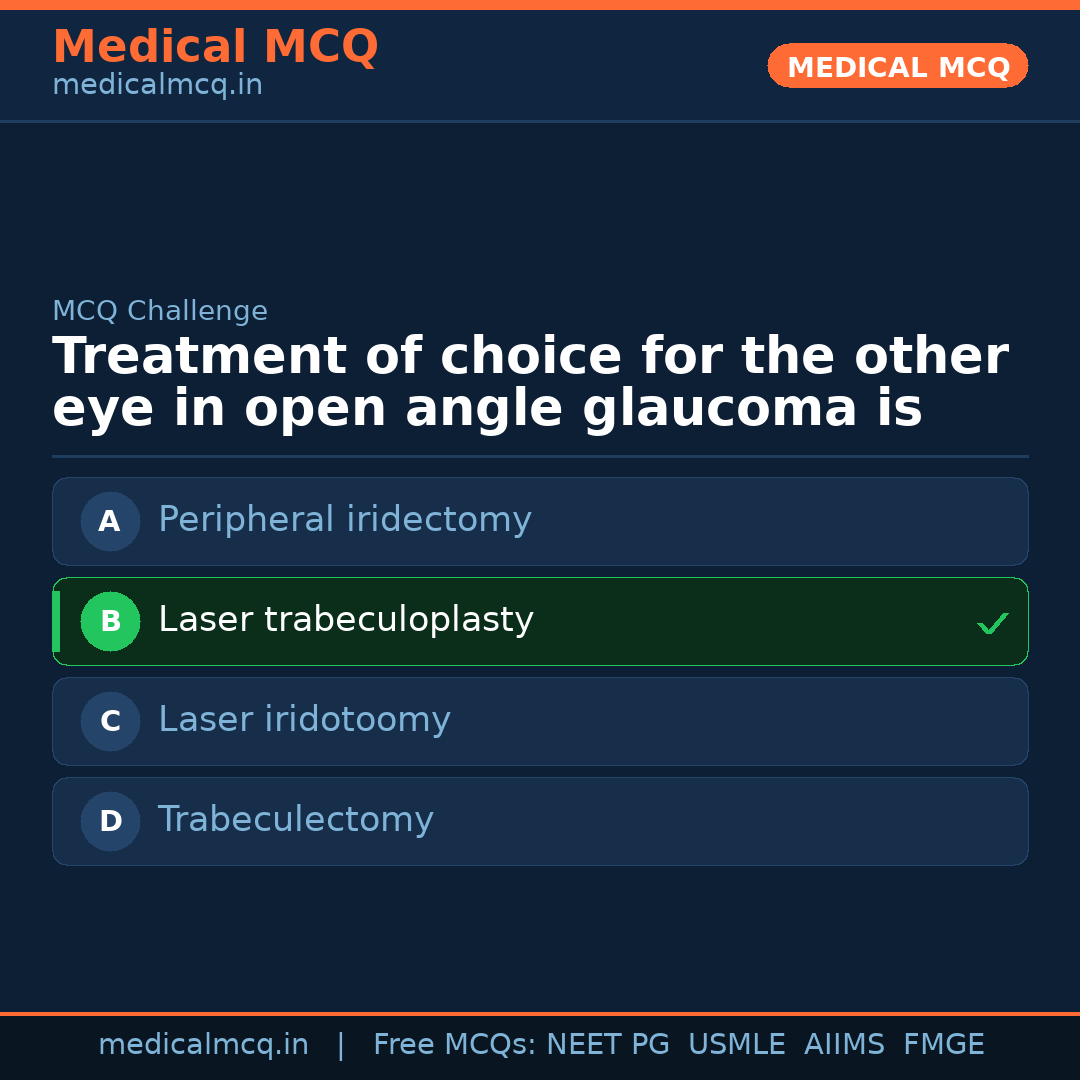Click the circular C option badge

(110, 721)
